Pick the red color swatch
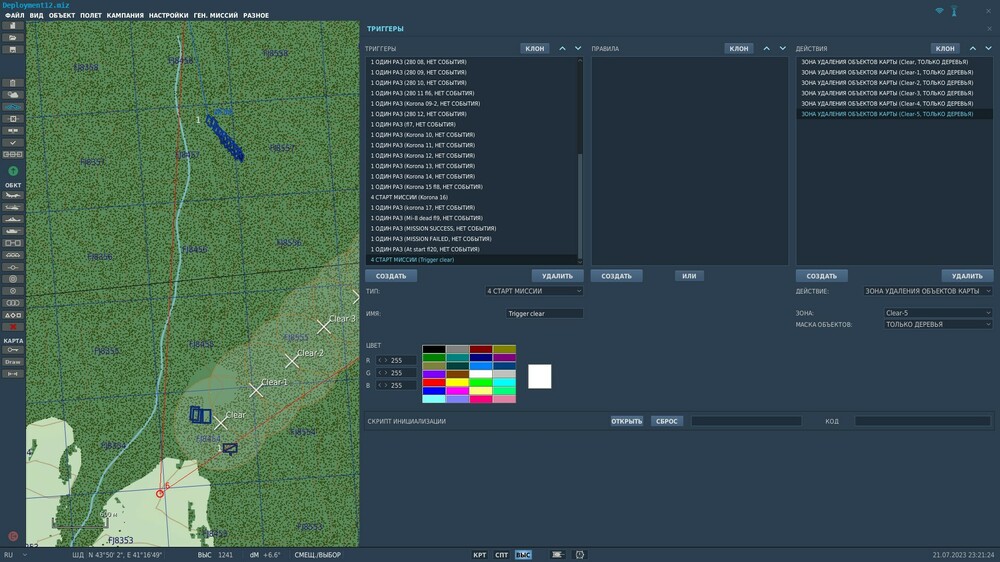 coord(434,383)
